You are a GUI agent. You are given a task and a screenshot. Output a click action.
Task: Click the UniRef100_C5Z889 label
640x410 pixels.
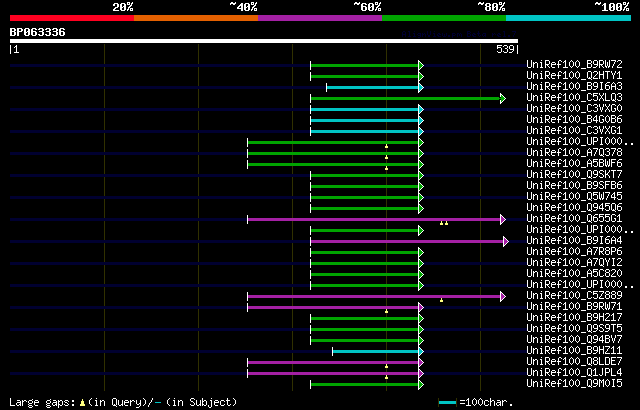[574, 296]
